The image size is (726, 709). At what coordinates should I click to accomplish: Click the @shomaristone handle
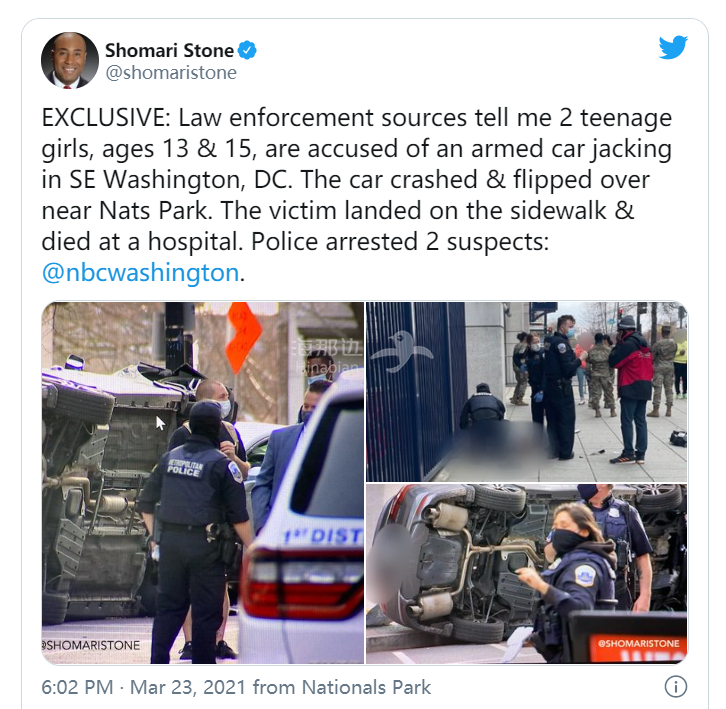(x=171, y=73)
